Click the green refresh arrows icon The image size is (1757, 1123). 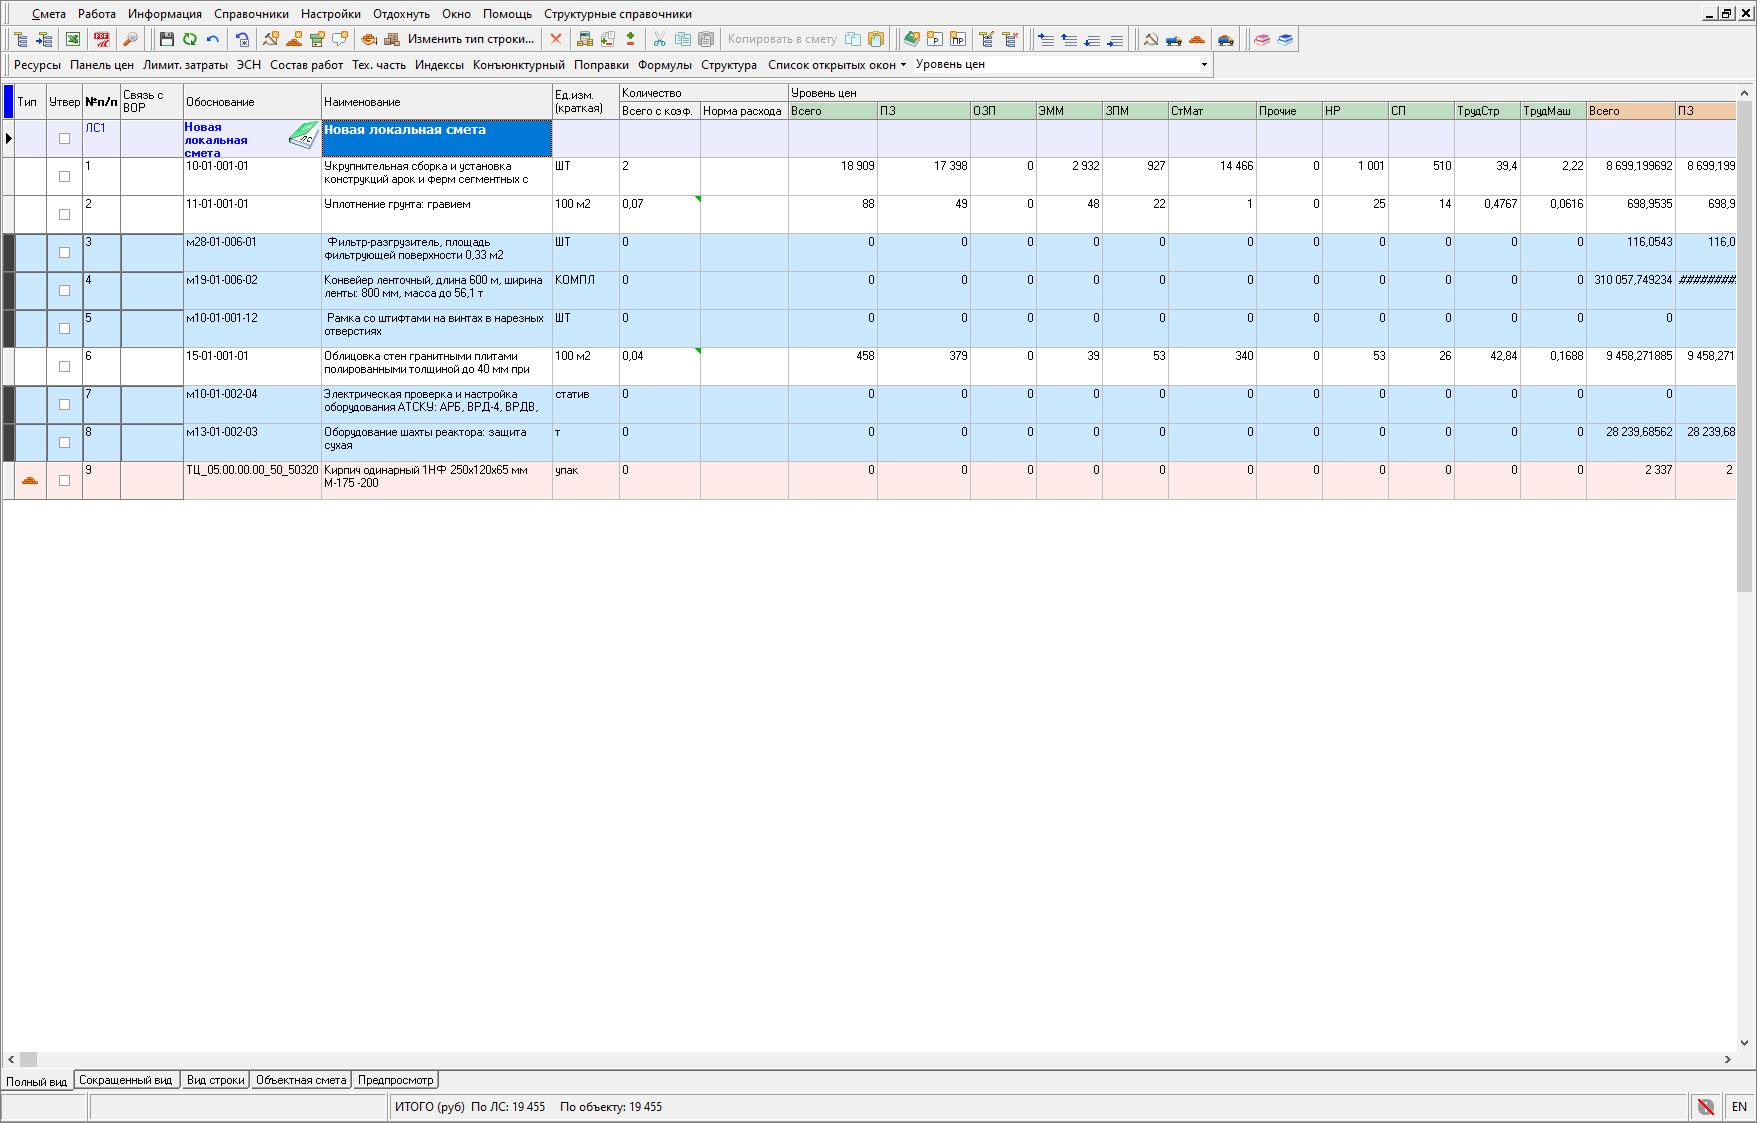pos(190,39)
